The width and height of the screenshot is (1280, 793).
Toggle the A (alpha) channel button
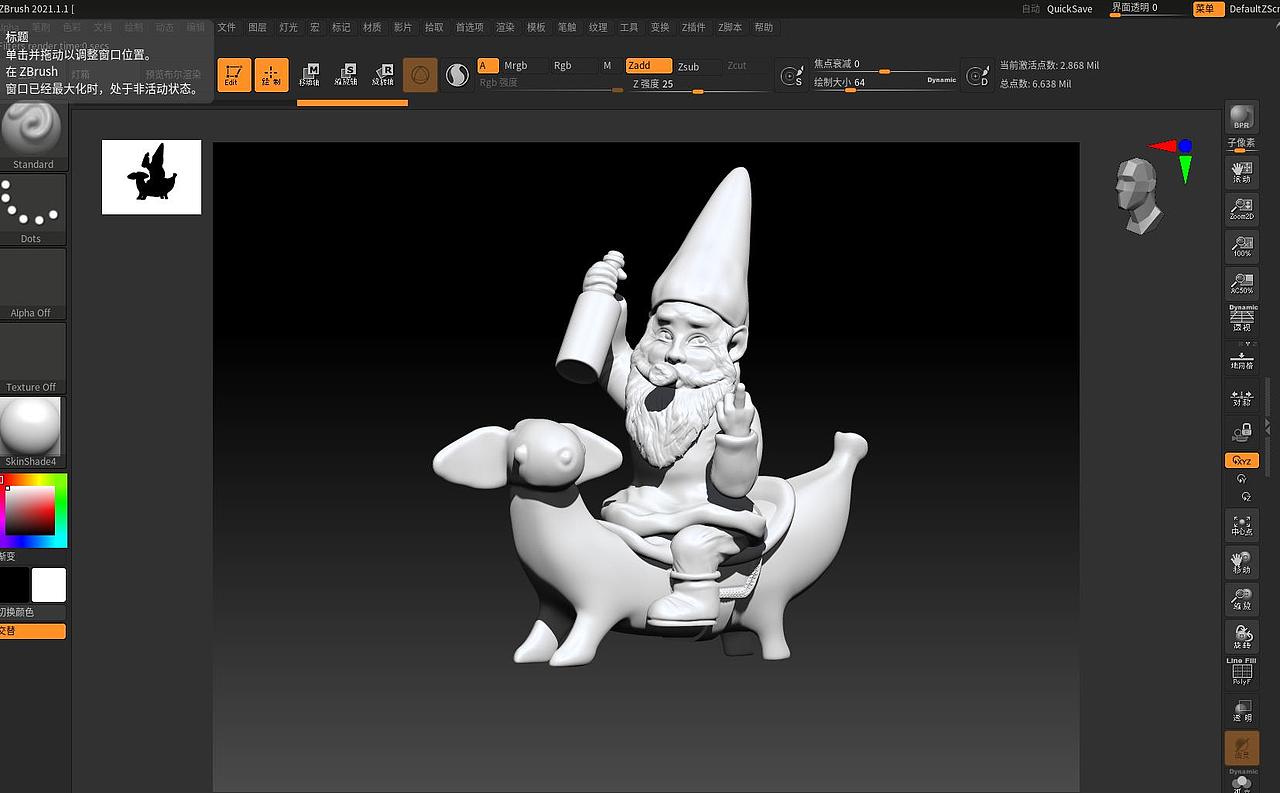pyautogui.click(x=488, y=66)
